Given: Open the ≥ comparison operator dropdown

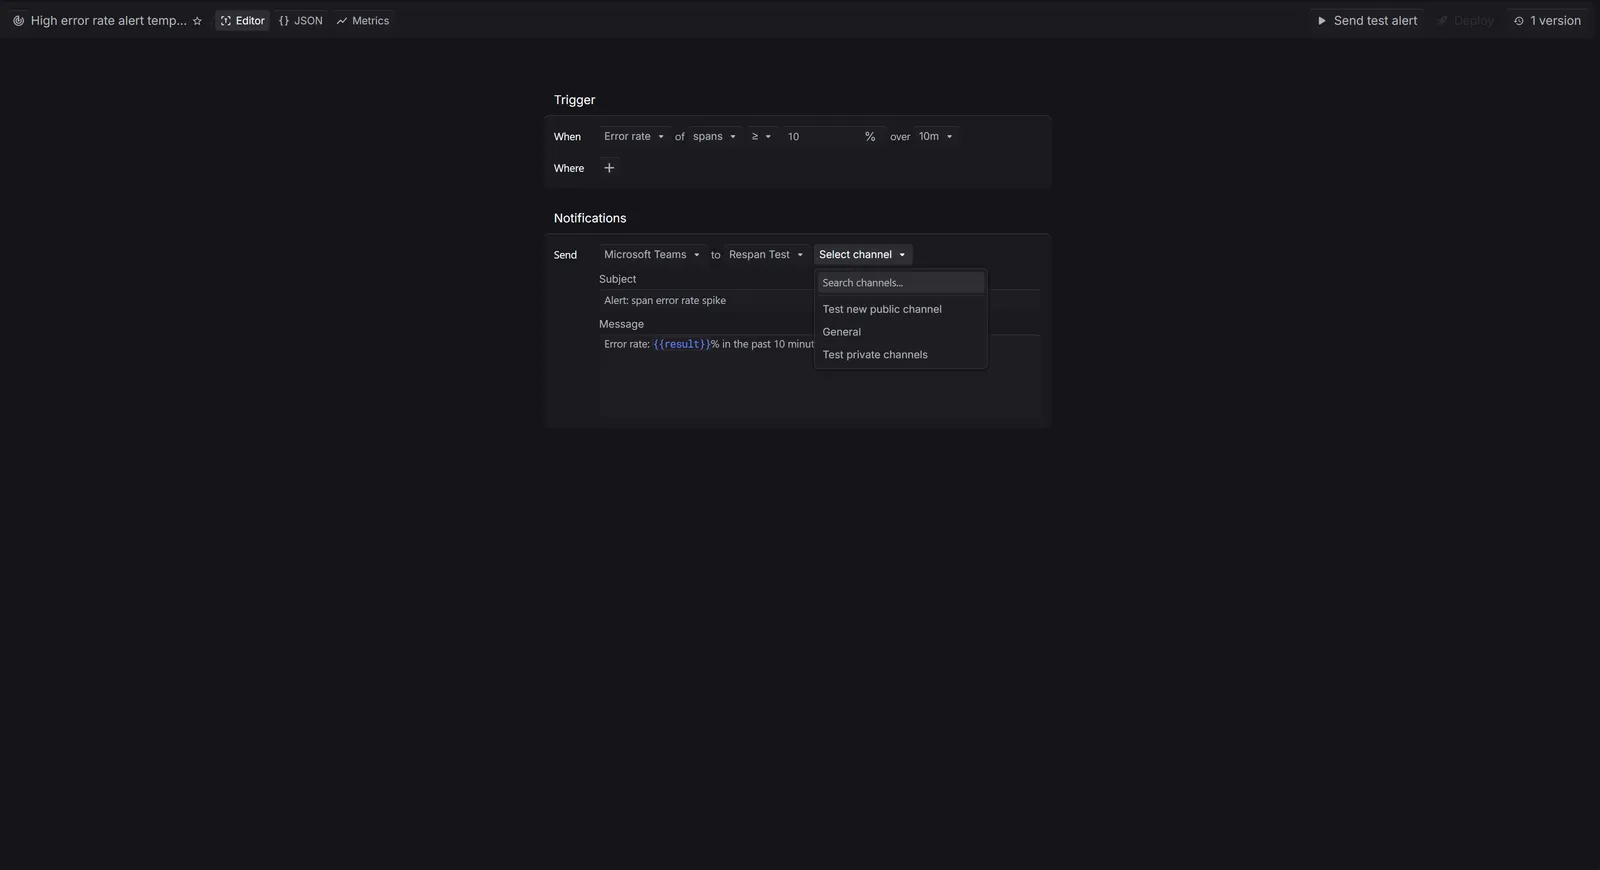Looking at the screenshot, I should coord(761,136).
